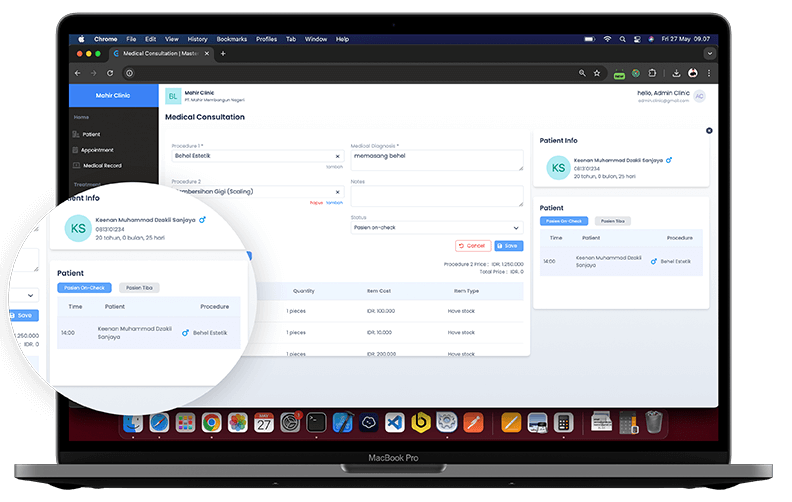792x502 pixels.
Task: Click the bookmark star in address bar
Action: (x=597, y=73)
